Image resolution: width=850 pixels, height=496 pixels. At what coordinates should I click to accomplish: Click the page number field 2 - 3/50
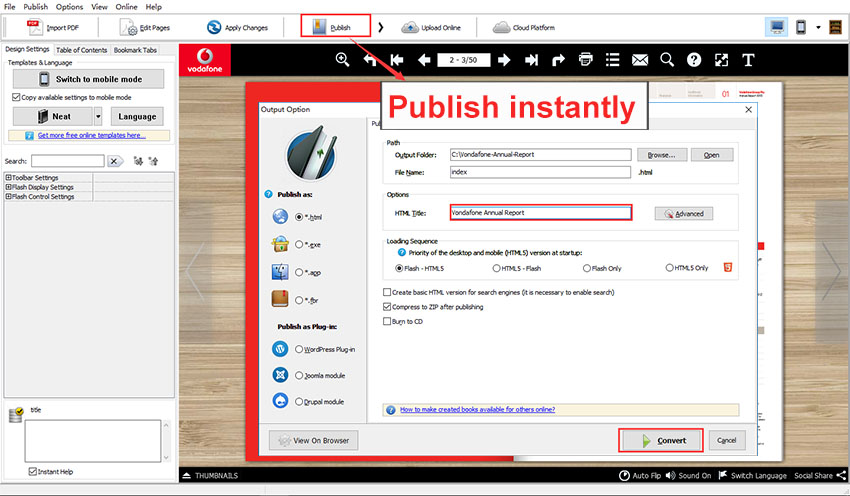coord(463,60)
